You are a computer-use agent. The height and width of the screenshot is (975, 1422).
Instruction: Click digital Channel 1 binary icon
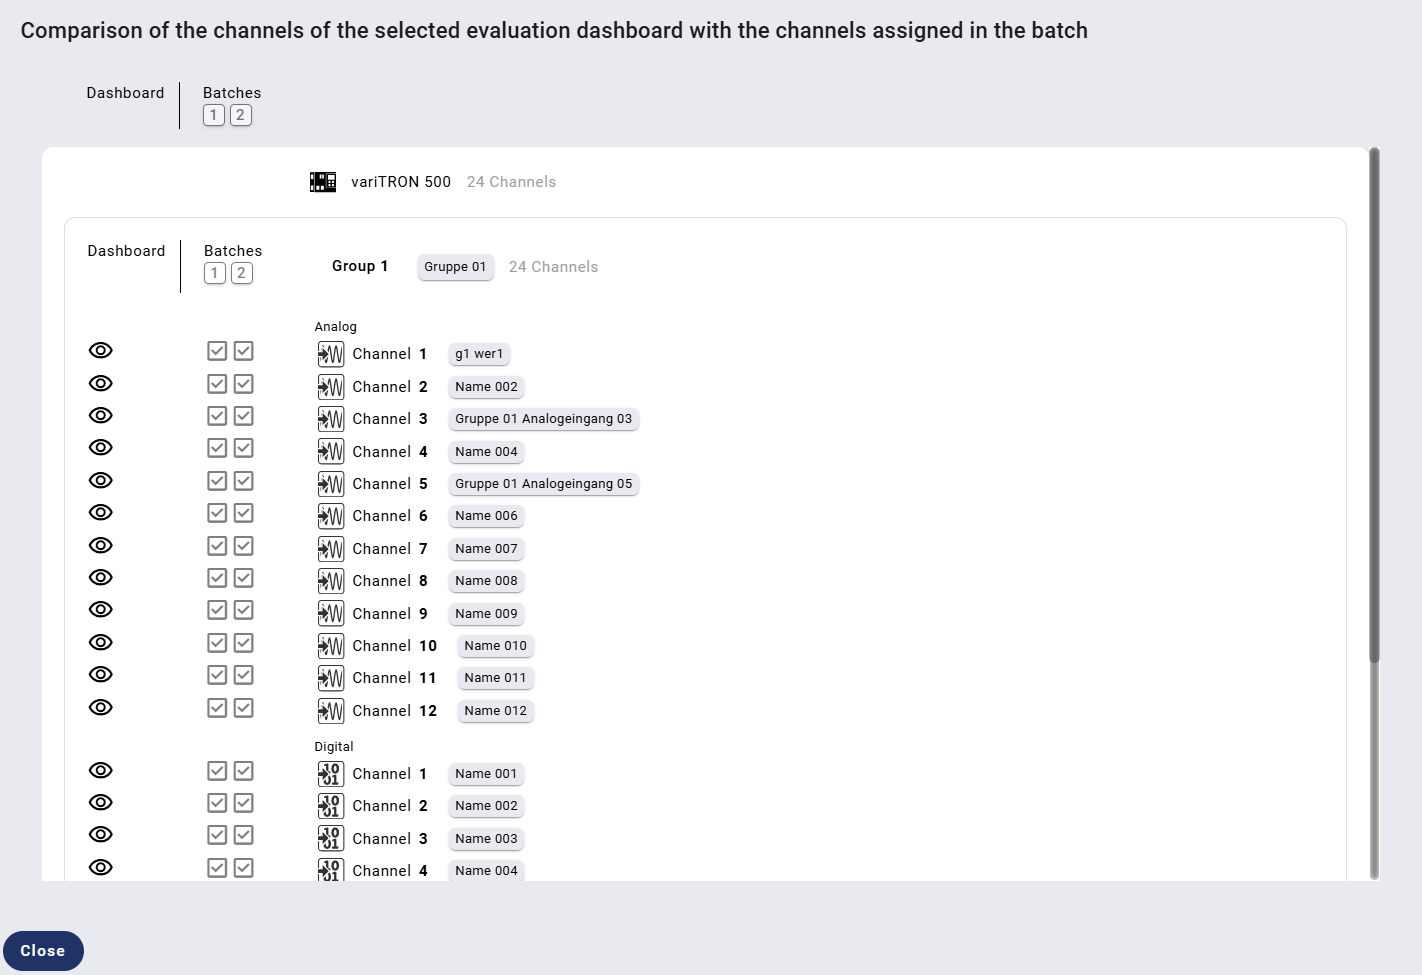(331, 774)
